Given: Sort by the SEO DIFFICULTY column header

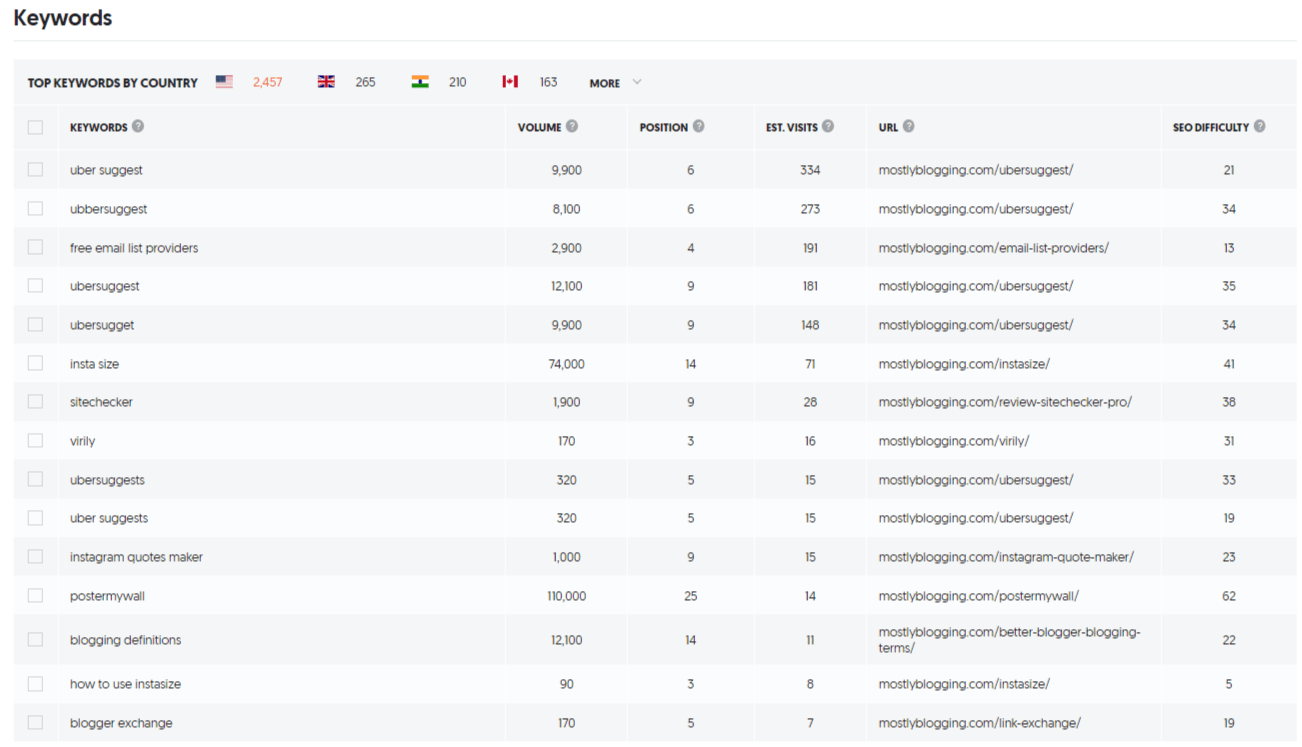Looking at the screenshot, I should (1211, 127).
